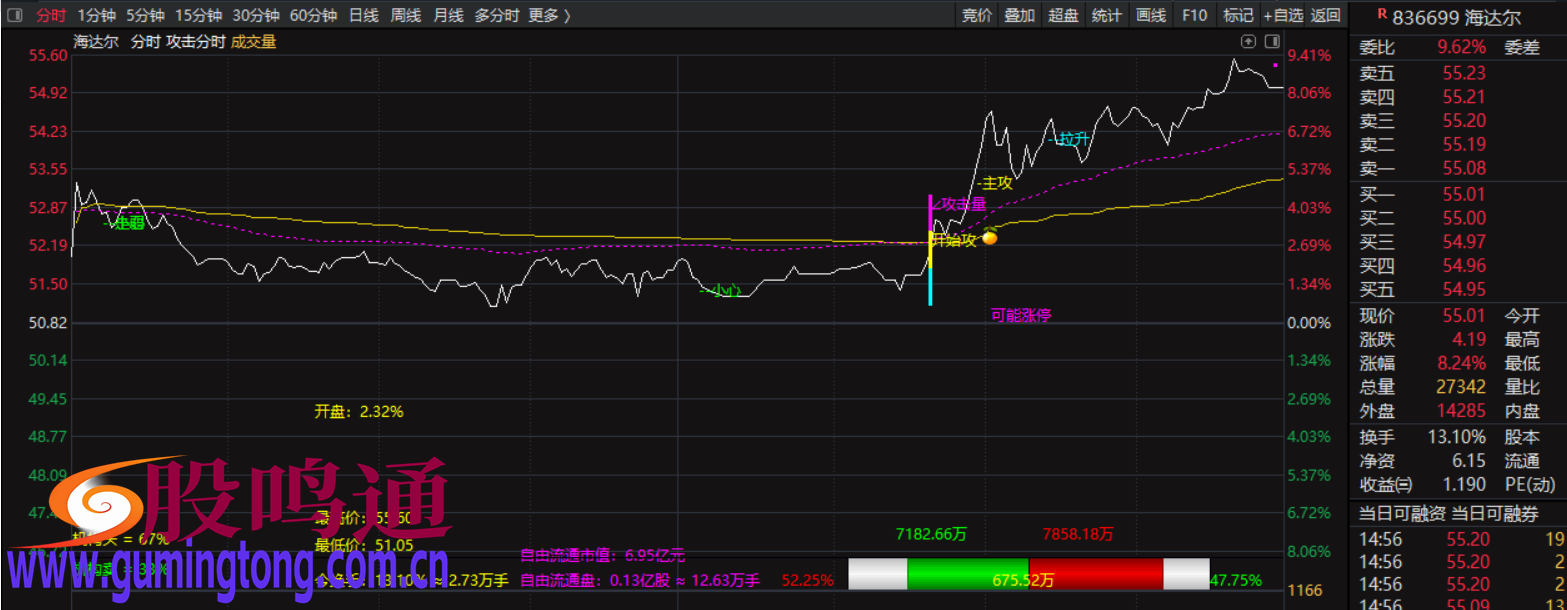
Task: Click the red R badge beside 836699
Action: pyautogui.click(x=1381, y=15)
